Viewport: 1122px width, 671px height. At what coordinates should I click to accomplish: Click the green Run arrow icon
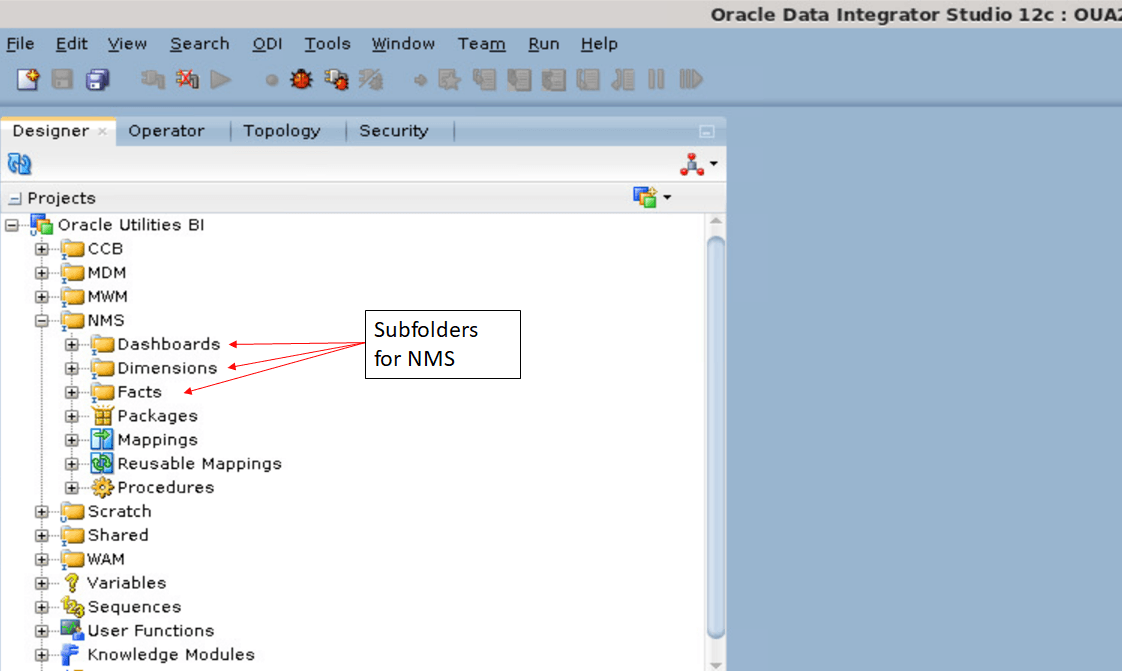click(x=221, y=79)
